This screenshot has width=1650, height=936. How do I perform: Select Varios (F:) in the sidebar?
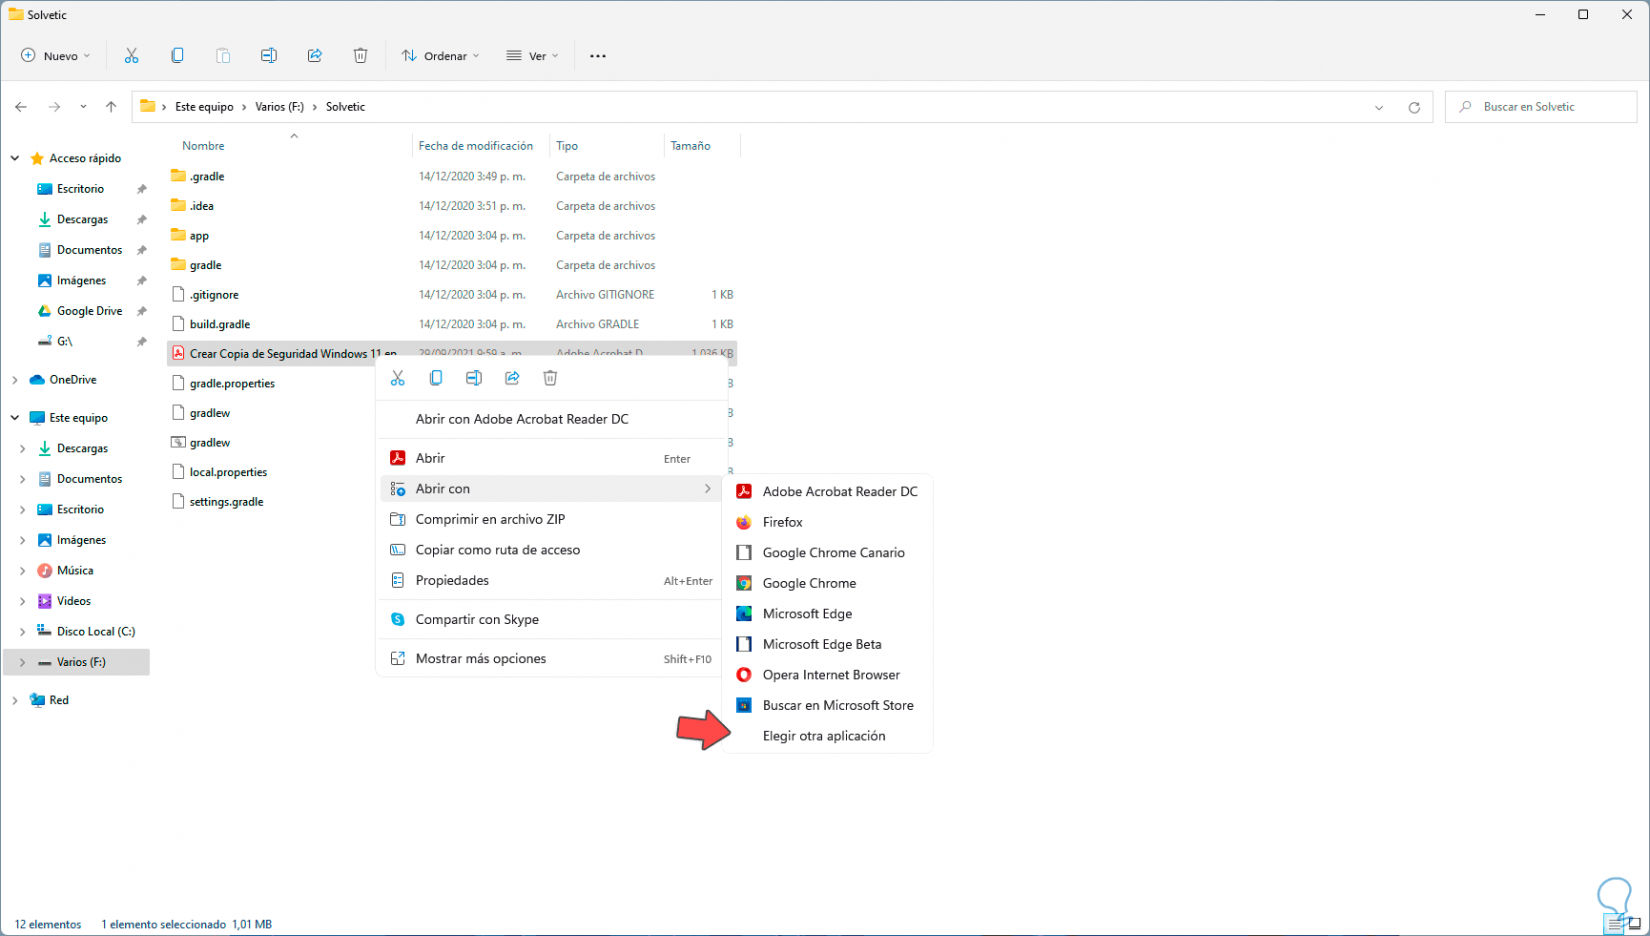click(x=77, y=662)
